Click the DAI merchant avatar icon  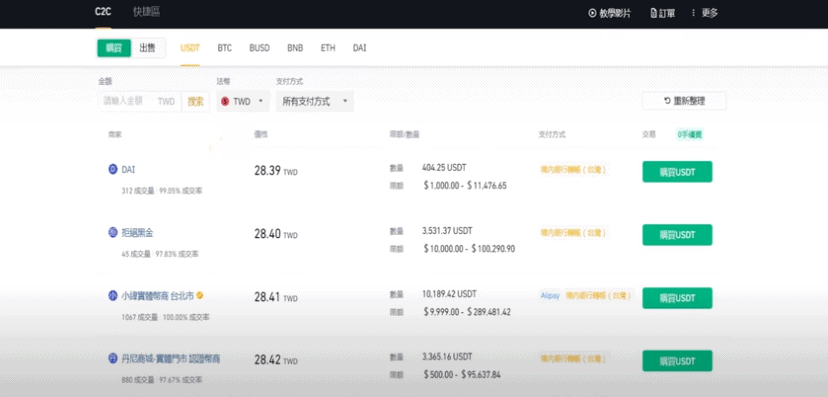click(112, 169)
